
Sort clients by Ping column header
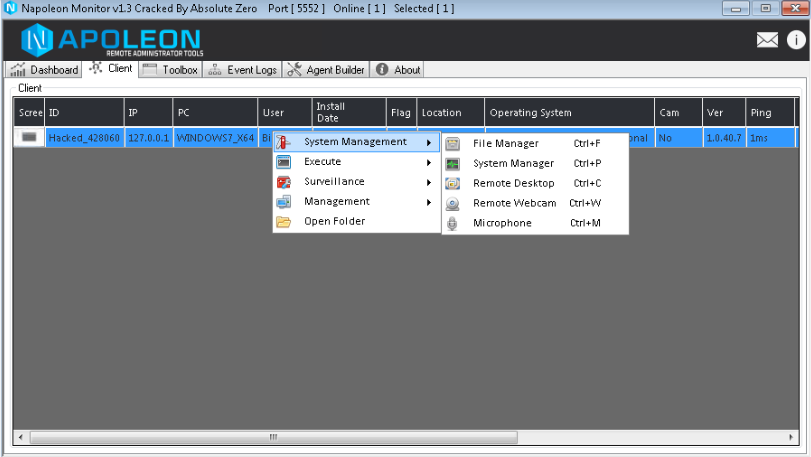tap(768, 113)
